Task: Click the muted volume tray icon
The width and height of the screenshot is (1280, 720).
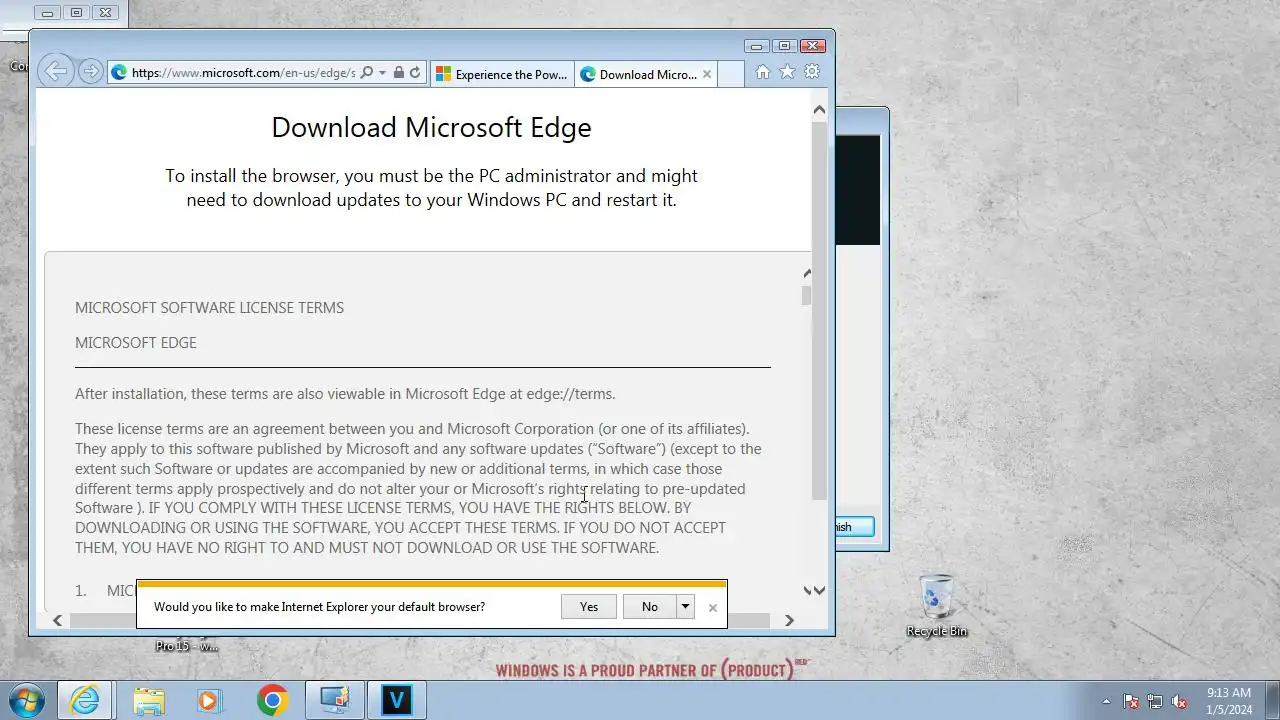Action: (x=1180, y=701)
